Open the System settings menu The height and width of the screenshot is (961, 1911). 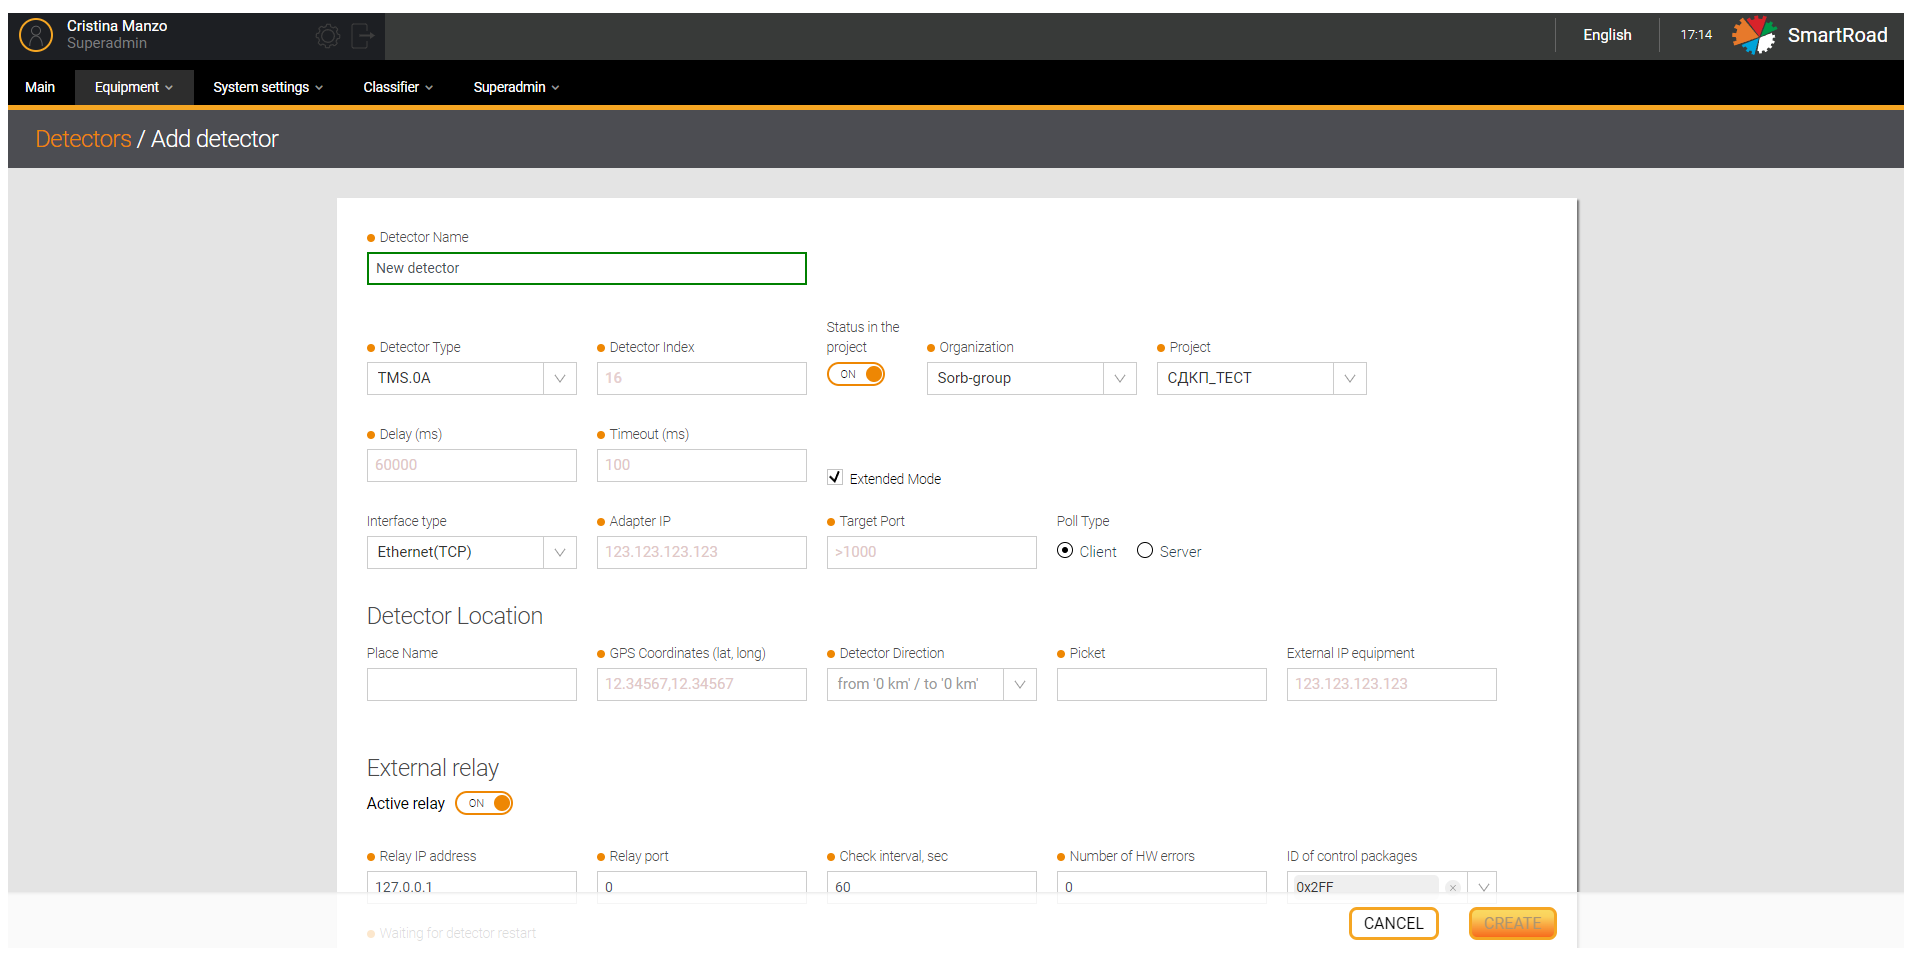point(268,87)
